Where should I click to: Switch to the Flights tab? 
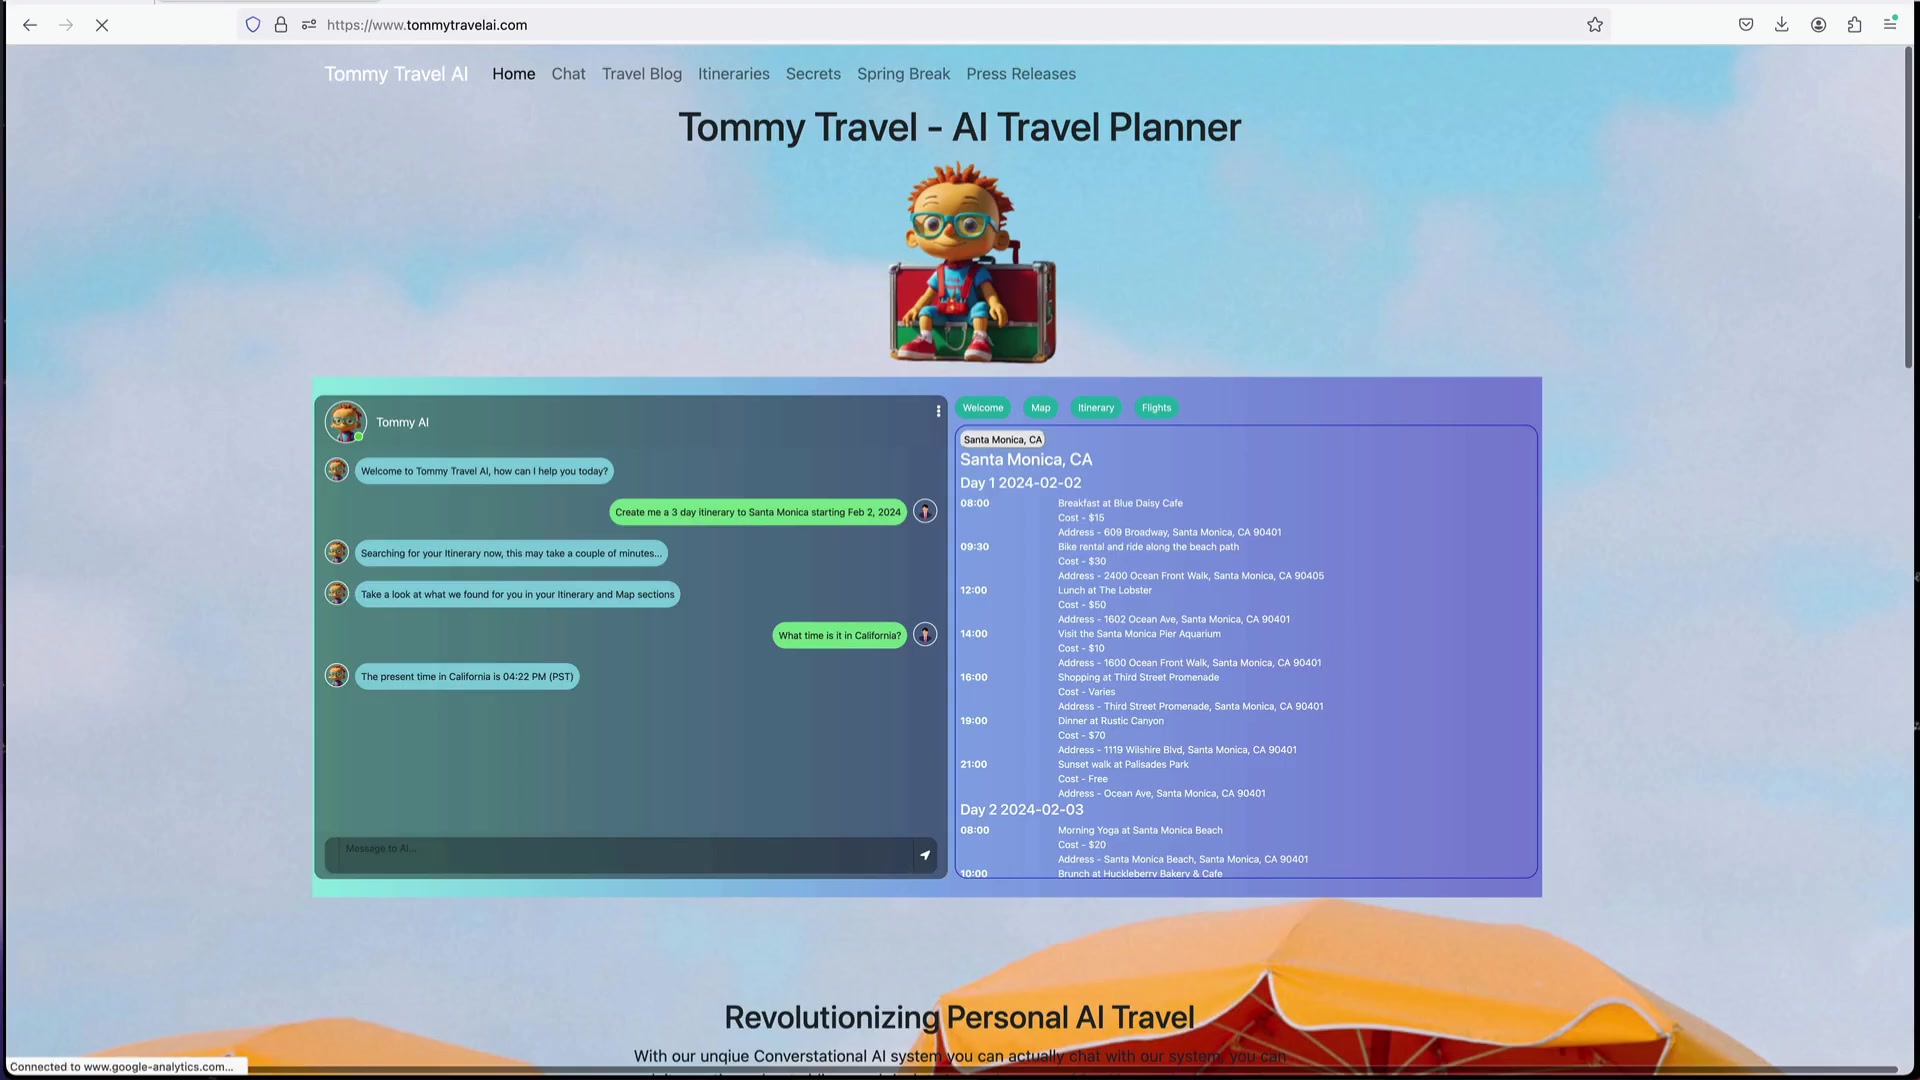tap(1156, 408)
